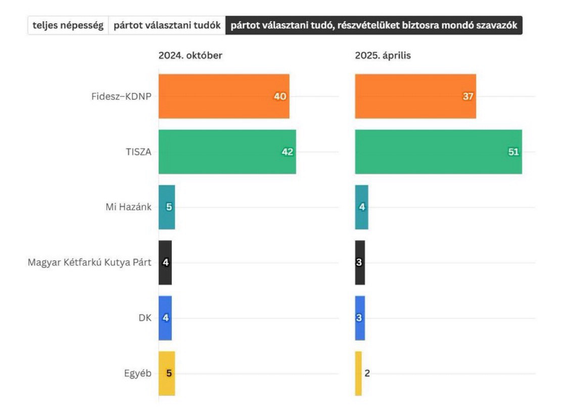Select the pártot választani tudók tab

point(167,26)
